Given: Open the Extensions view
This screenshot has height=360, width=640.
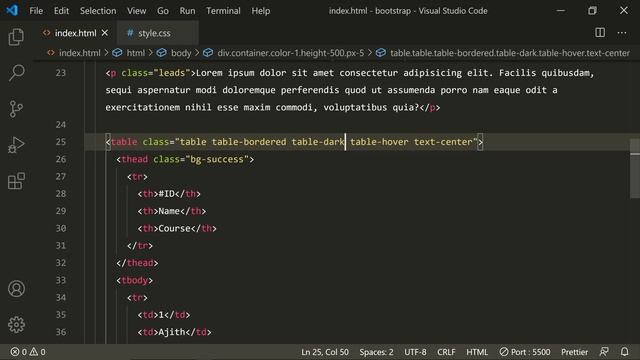Looking at the screenshot, I should click(16, 181).
